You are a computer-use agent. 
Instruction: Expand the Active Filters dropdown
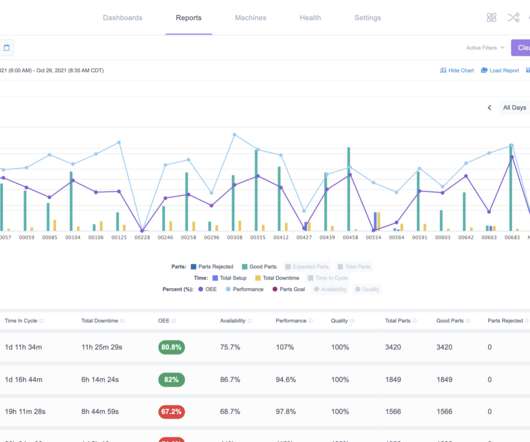tap(485, 48)
